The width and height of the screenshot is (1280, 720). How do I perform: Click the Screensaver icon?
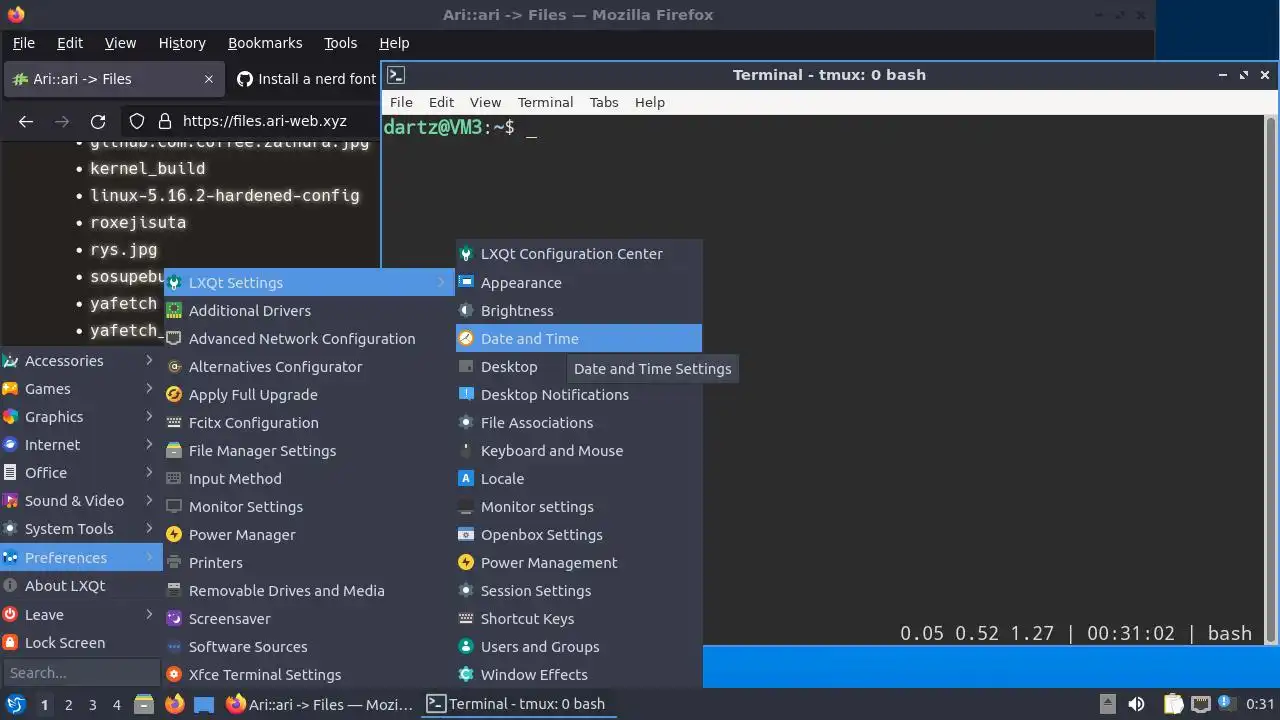point(174,619)
